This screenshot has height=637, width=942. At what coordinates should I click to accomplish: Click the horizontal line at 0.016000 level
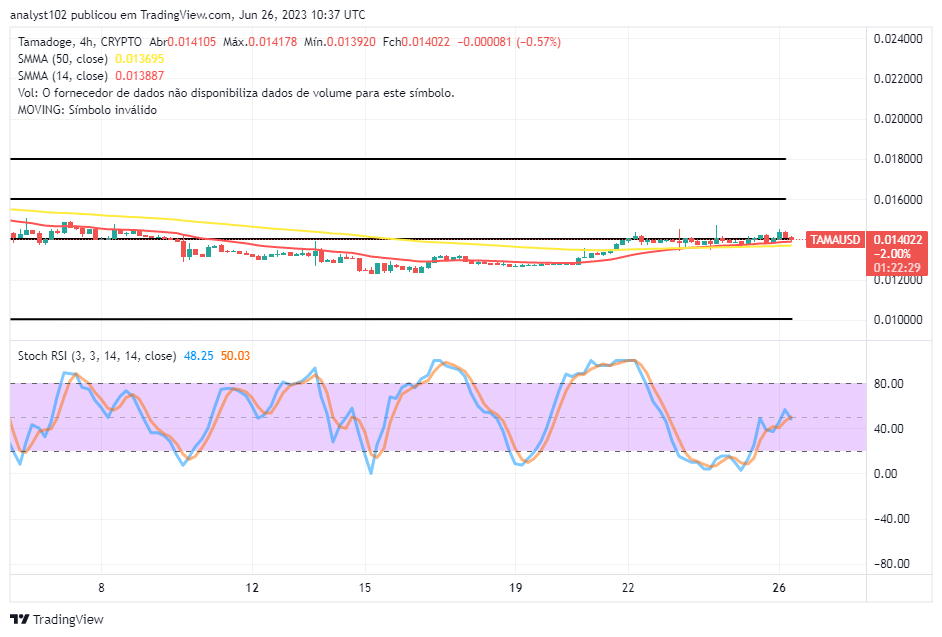[x=398, y=199]
